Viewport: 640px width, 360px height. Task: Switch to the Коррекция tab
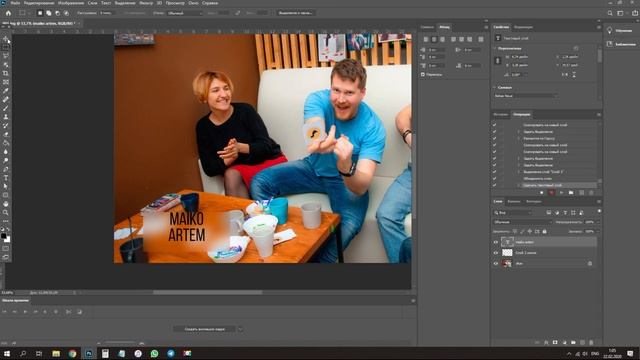tap(523, 27)
